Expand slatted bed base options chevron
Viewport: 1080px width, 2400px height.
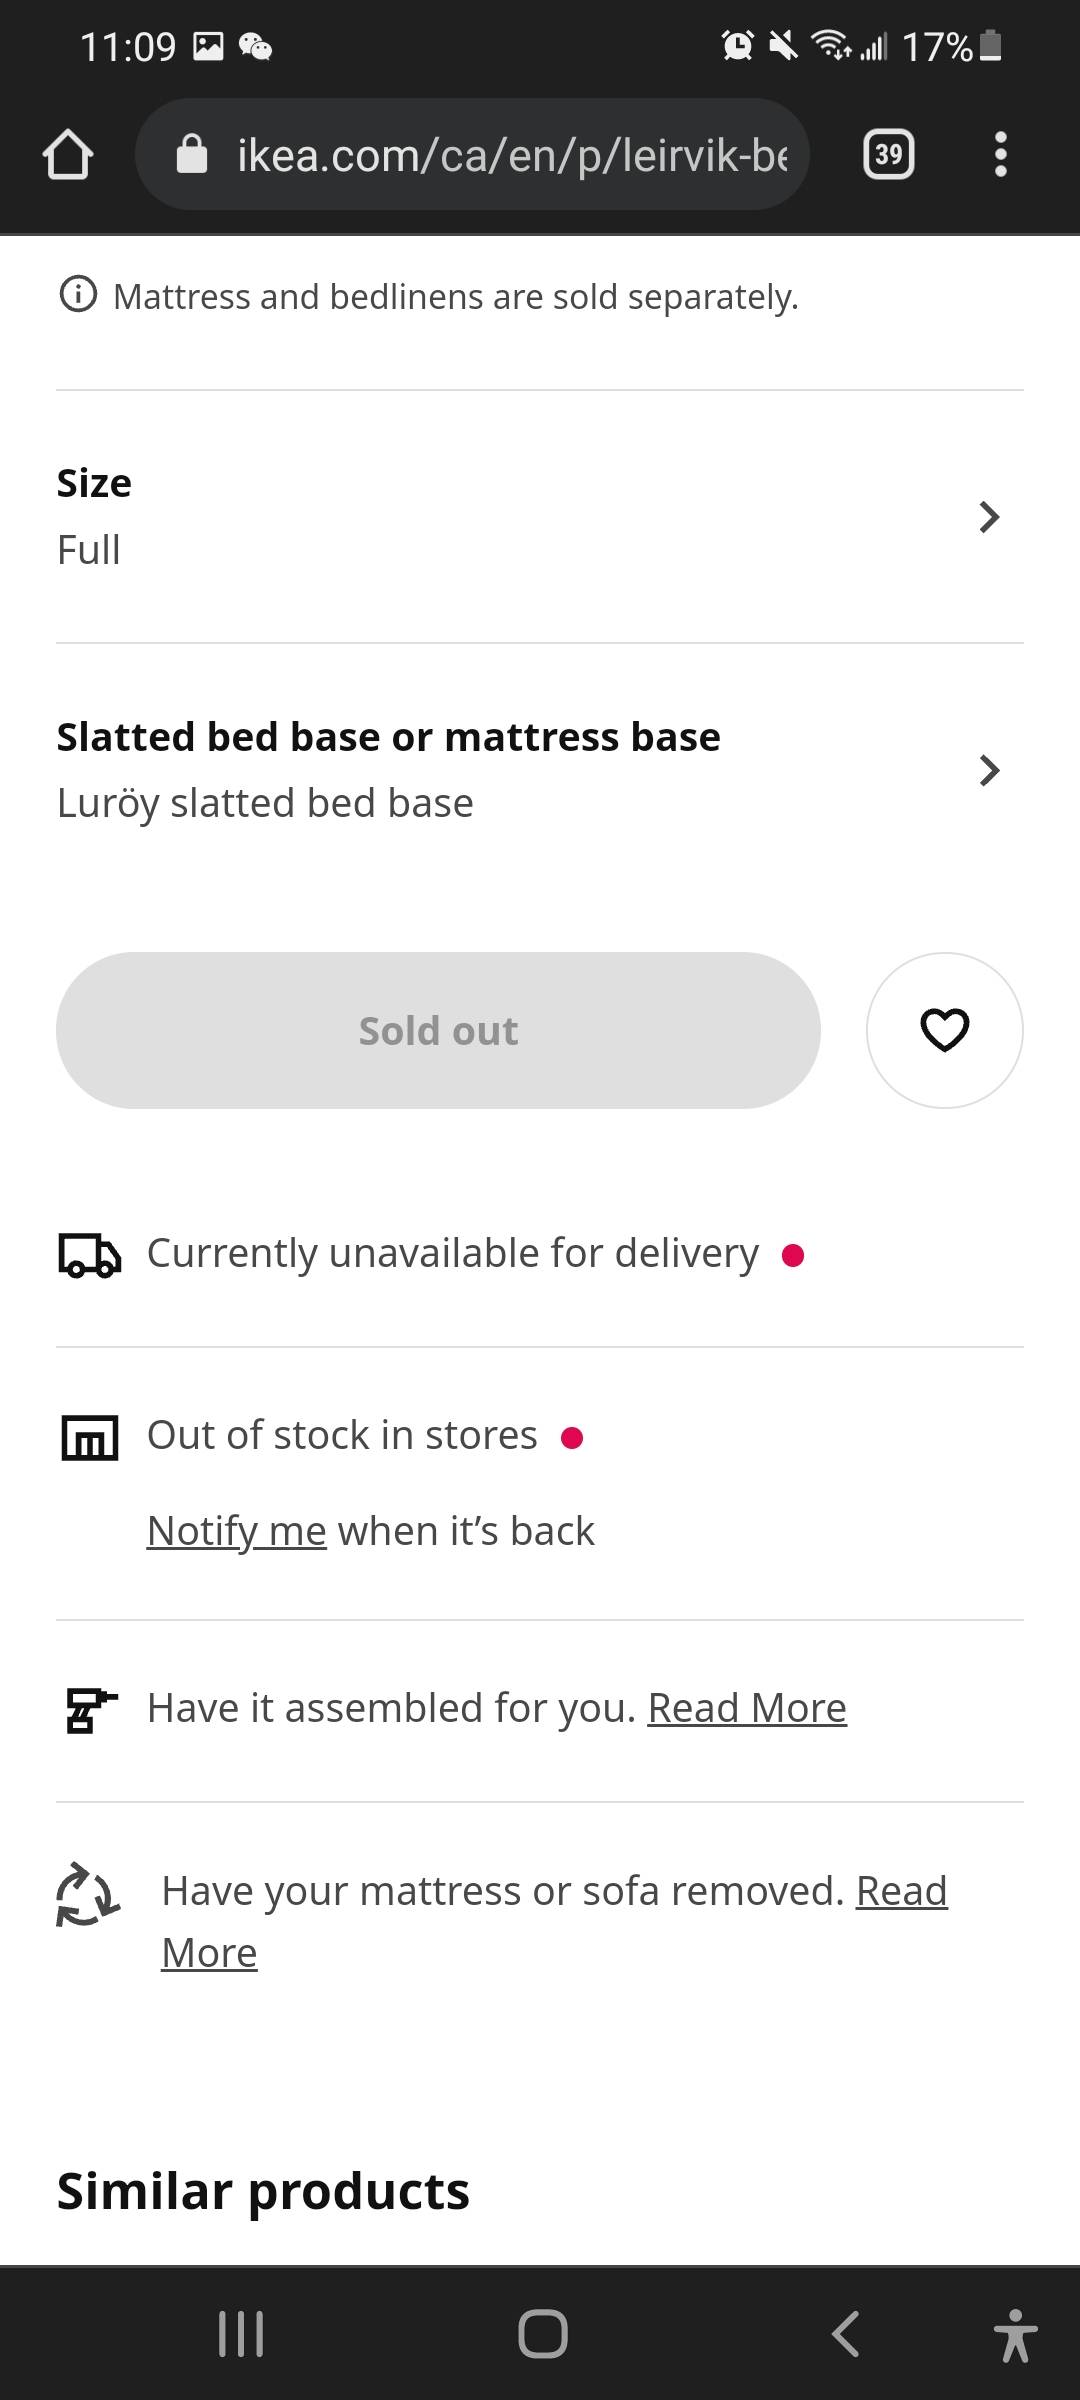point(989,770)
